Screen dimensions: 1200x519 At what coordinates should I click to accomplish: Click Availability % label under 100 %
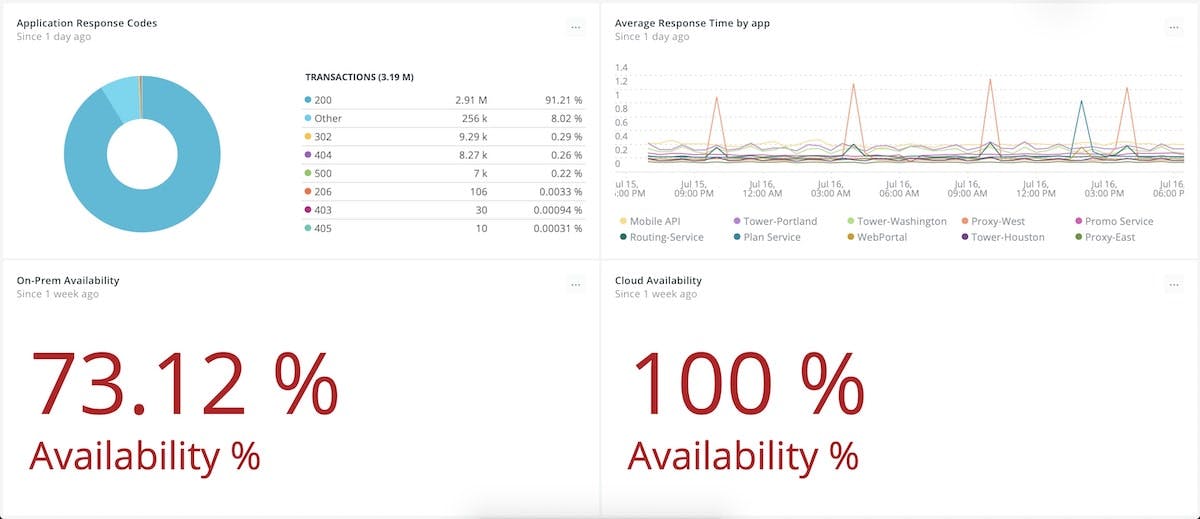click(x=743, y=456)
